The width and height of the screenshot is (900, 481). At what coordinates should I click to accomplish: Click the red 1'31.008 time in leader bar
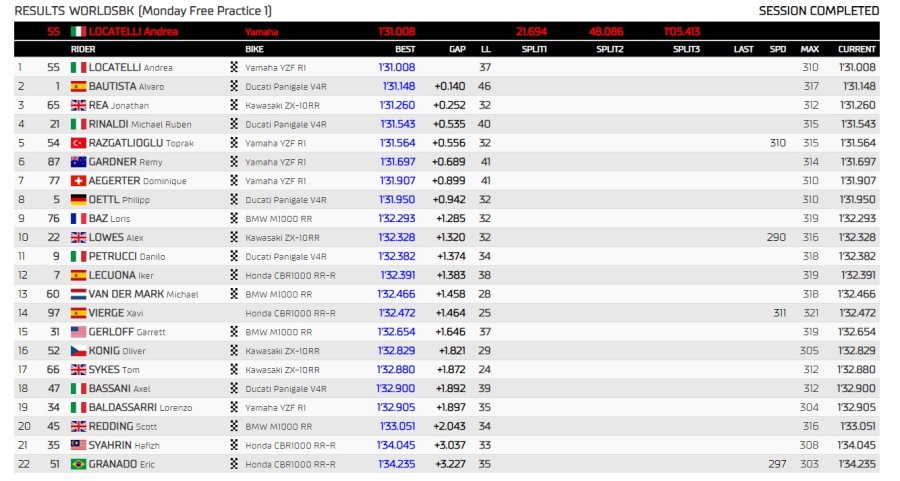tap(397, 32)
